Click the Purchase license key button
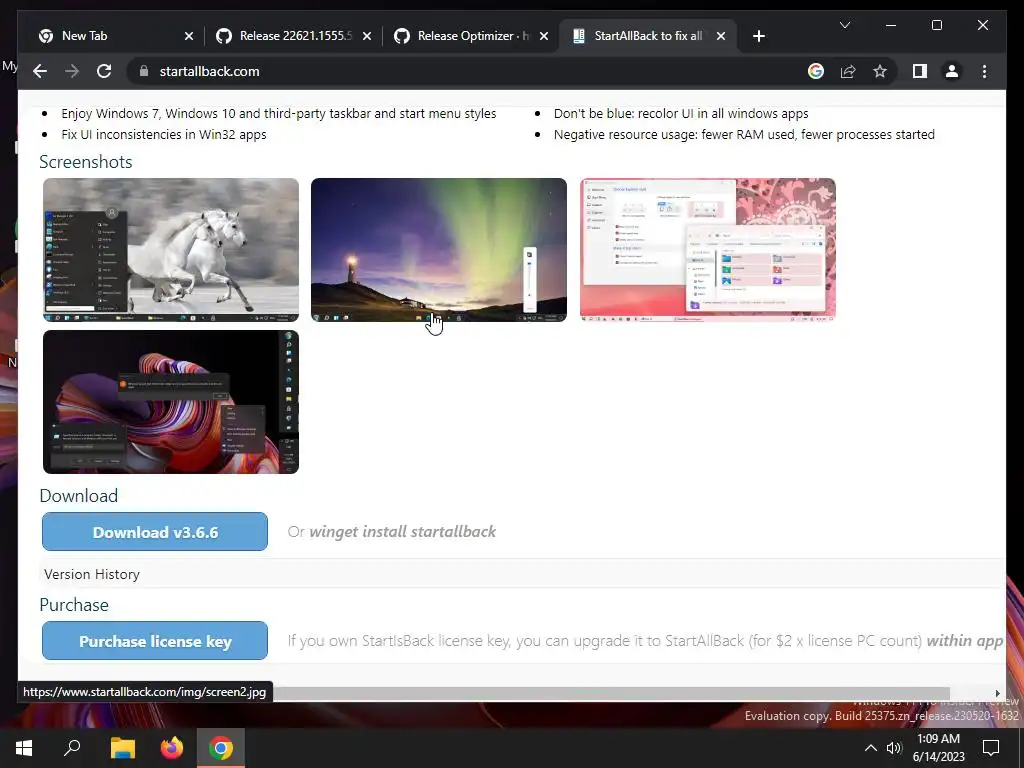This screenshot has width=1024, height=768. [x=155, y=641]
